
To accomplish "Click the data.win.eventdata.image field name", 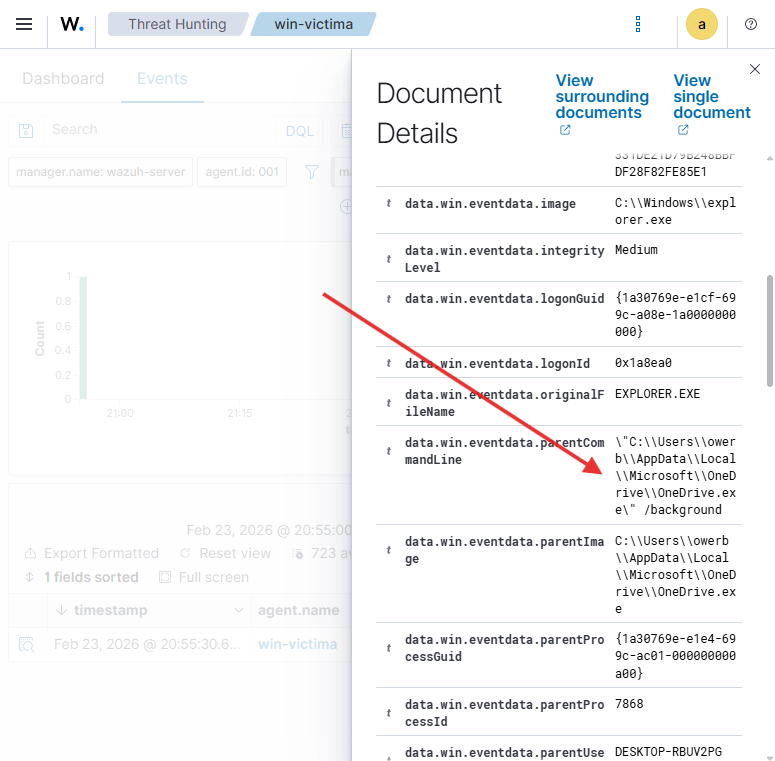I will [x=490, y=204].
